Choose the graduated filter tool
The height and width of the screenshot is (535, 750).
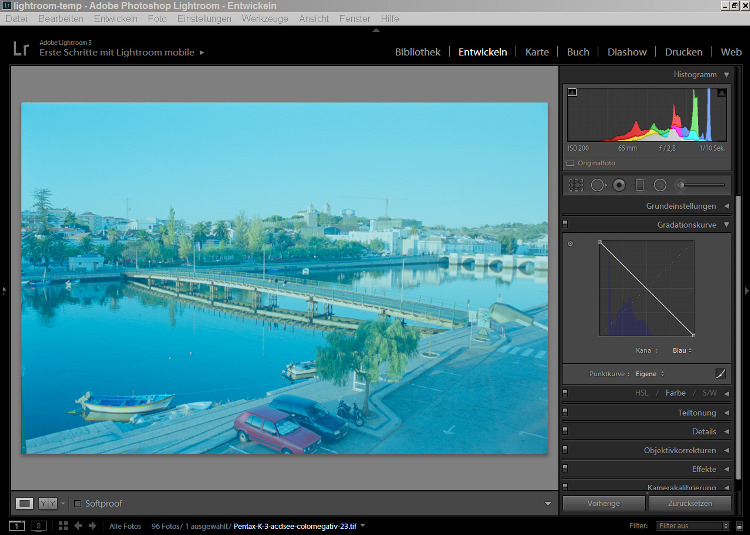click(640, 185)
